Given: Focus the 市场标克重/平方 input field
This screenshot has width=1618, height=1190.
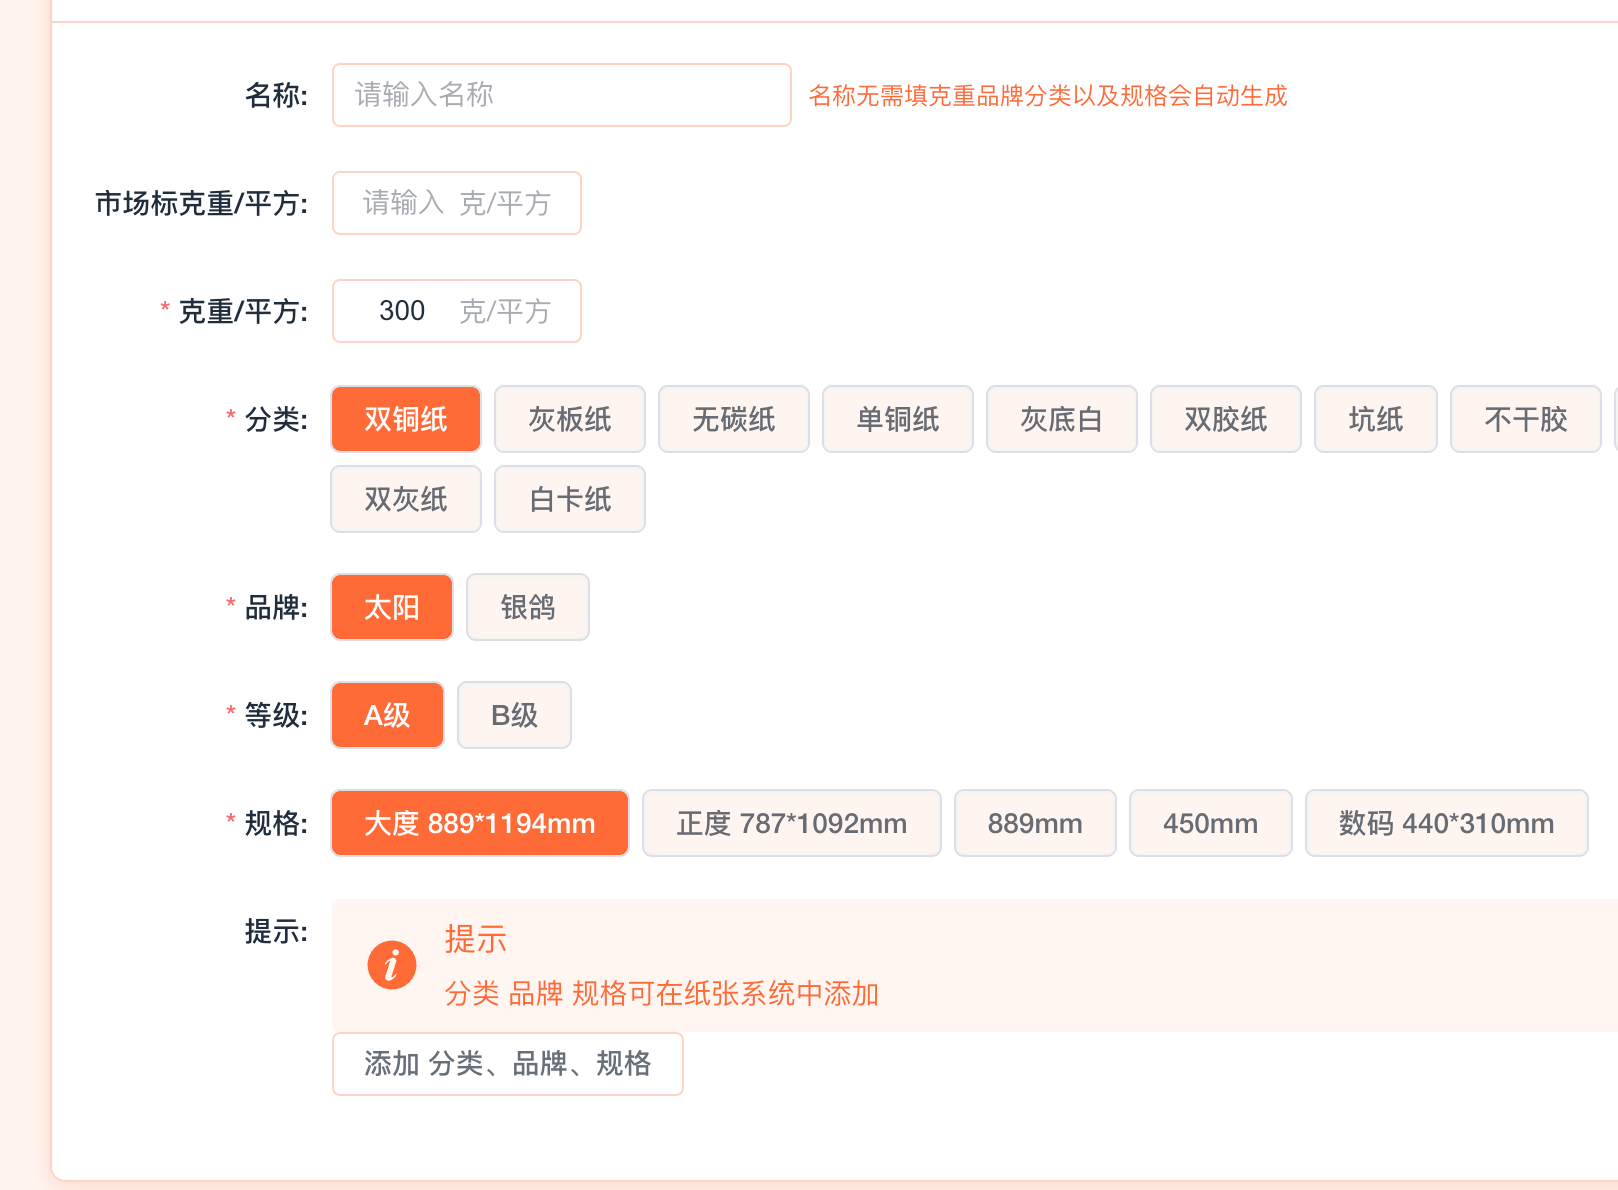Looking at the screenshot, I should (456, 203).
